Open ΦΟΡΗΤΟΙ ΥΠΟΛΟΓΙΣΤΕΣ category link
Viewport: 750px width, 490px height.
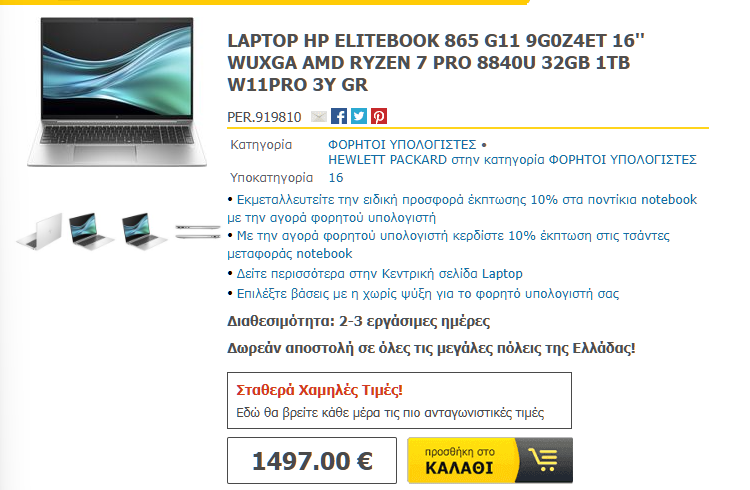click(x=402, y=145)
